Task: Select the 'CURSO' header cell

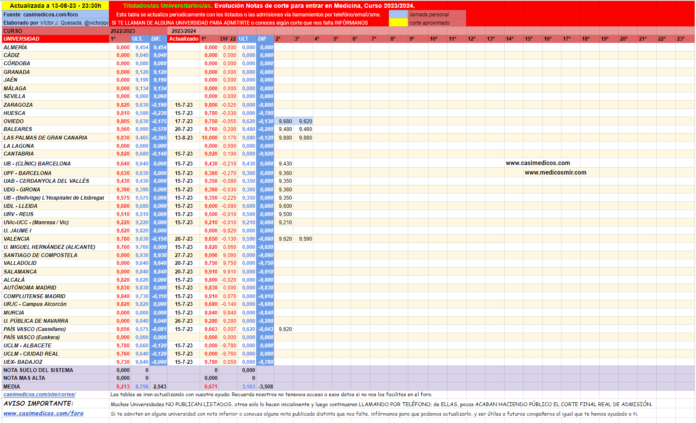Action: [55, 31]
